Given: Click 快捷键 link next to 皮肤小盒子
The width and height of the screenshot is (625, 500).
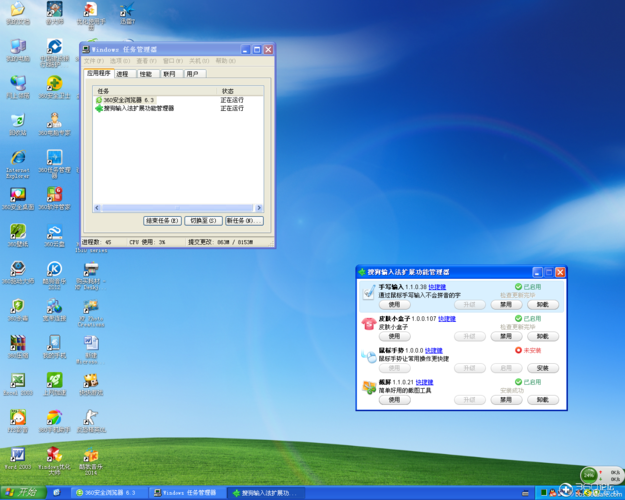Looking at the screenshot, I should [x=447, y=319].
